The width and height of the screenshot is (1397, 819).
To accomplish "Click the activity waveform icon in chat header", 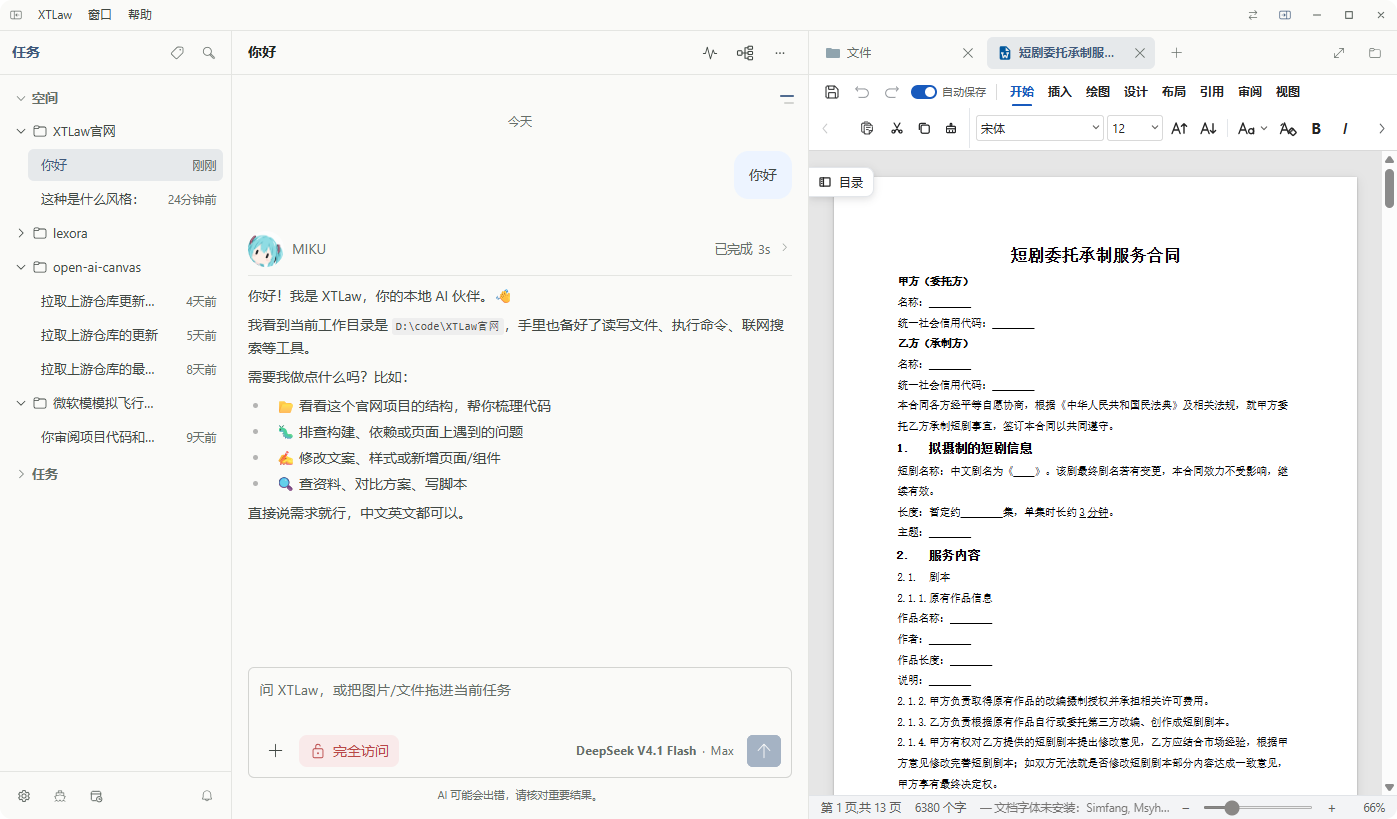I will coord(710,52).
